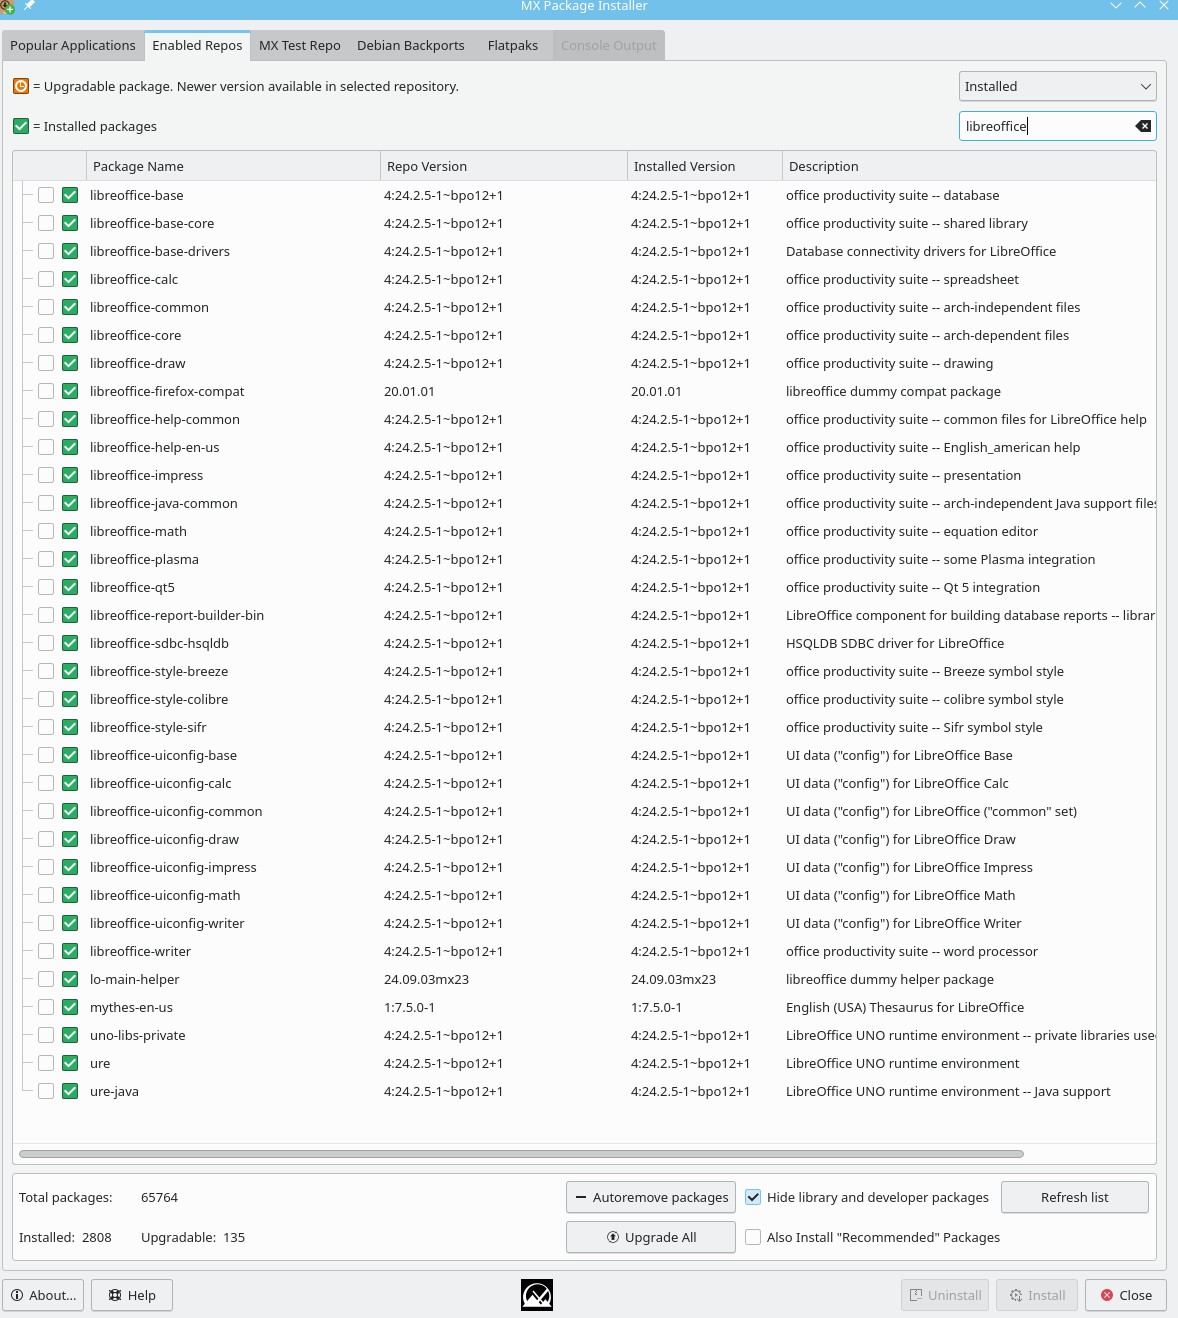
Task: Click the Console Output tab
Action: point(609,45)
